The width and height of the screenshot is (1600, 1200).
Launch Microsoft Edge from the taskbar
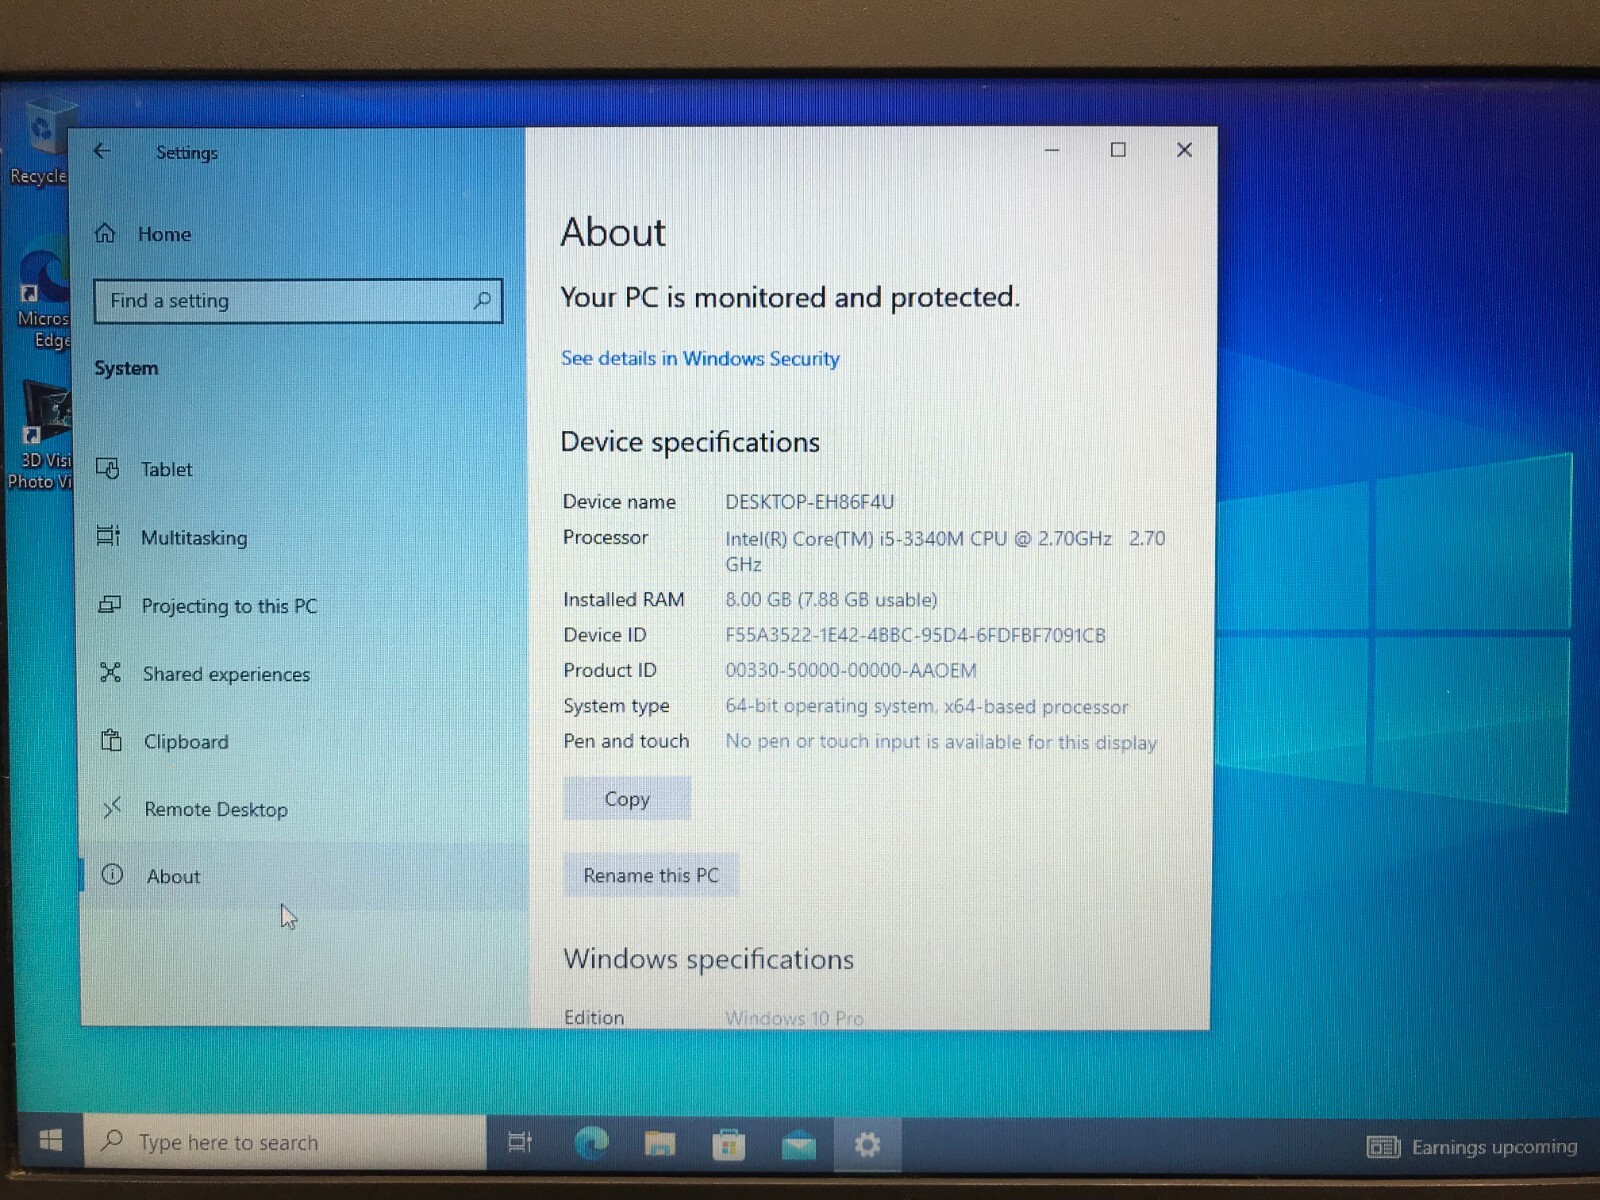click(x=591, y=1142)
